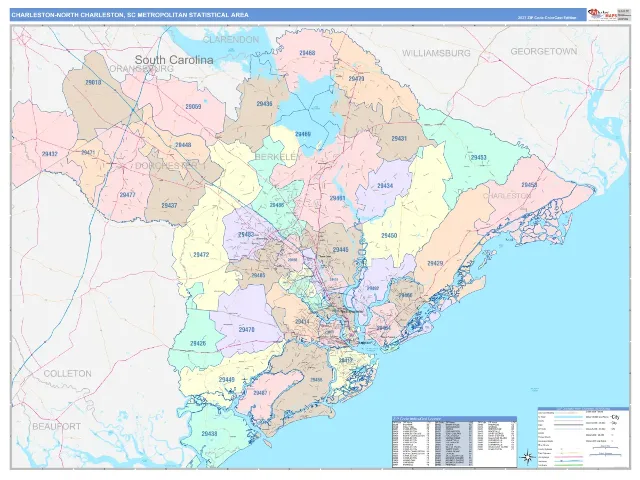The image size is (640, 480).
Task: Click ZIP code label 29471
Action: (88, 153)
